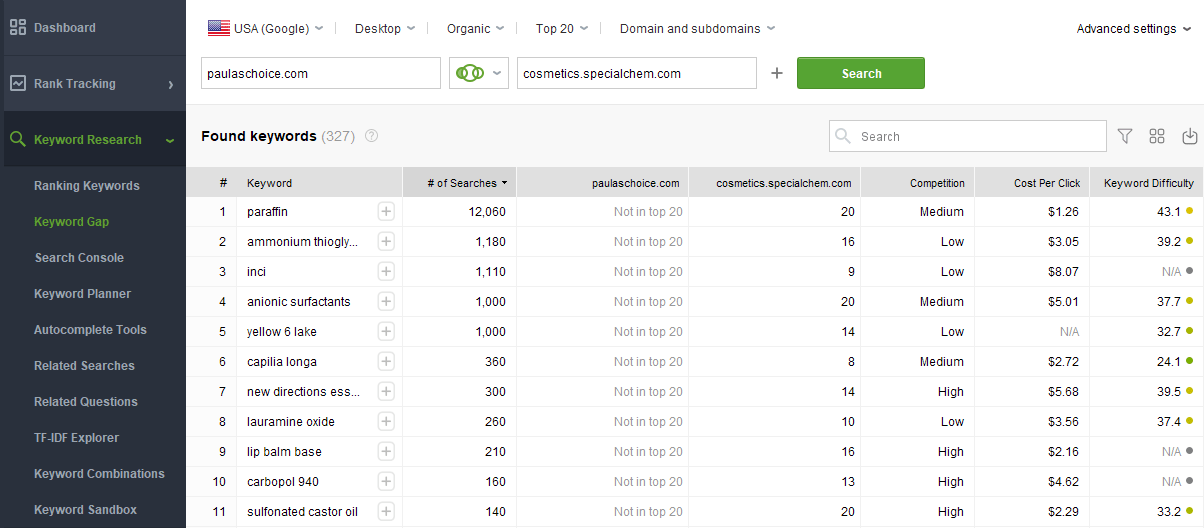
Task: Click the plus icon for sulfonated castor oil
Action: tap(386, 511)
